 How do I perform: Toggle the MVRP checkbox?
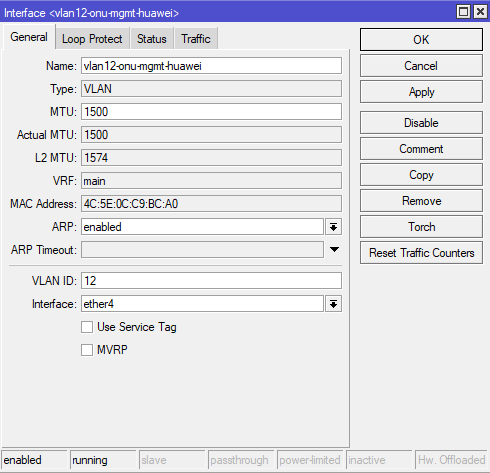click(x=87, y=350)
